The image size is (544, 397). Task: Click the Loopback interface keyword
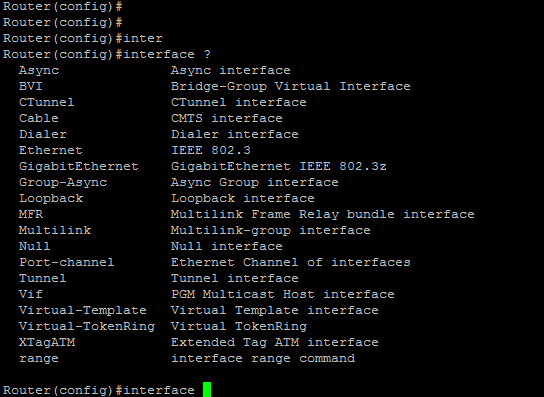(x=51, y=198)
